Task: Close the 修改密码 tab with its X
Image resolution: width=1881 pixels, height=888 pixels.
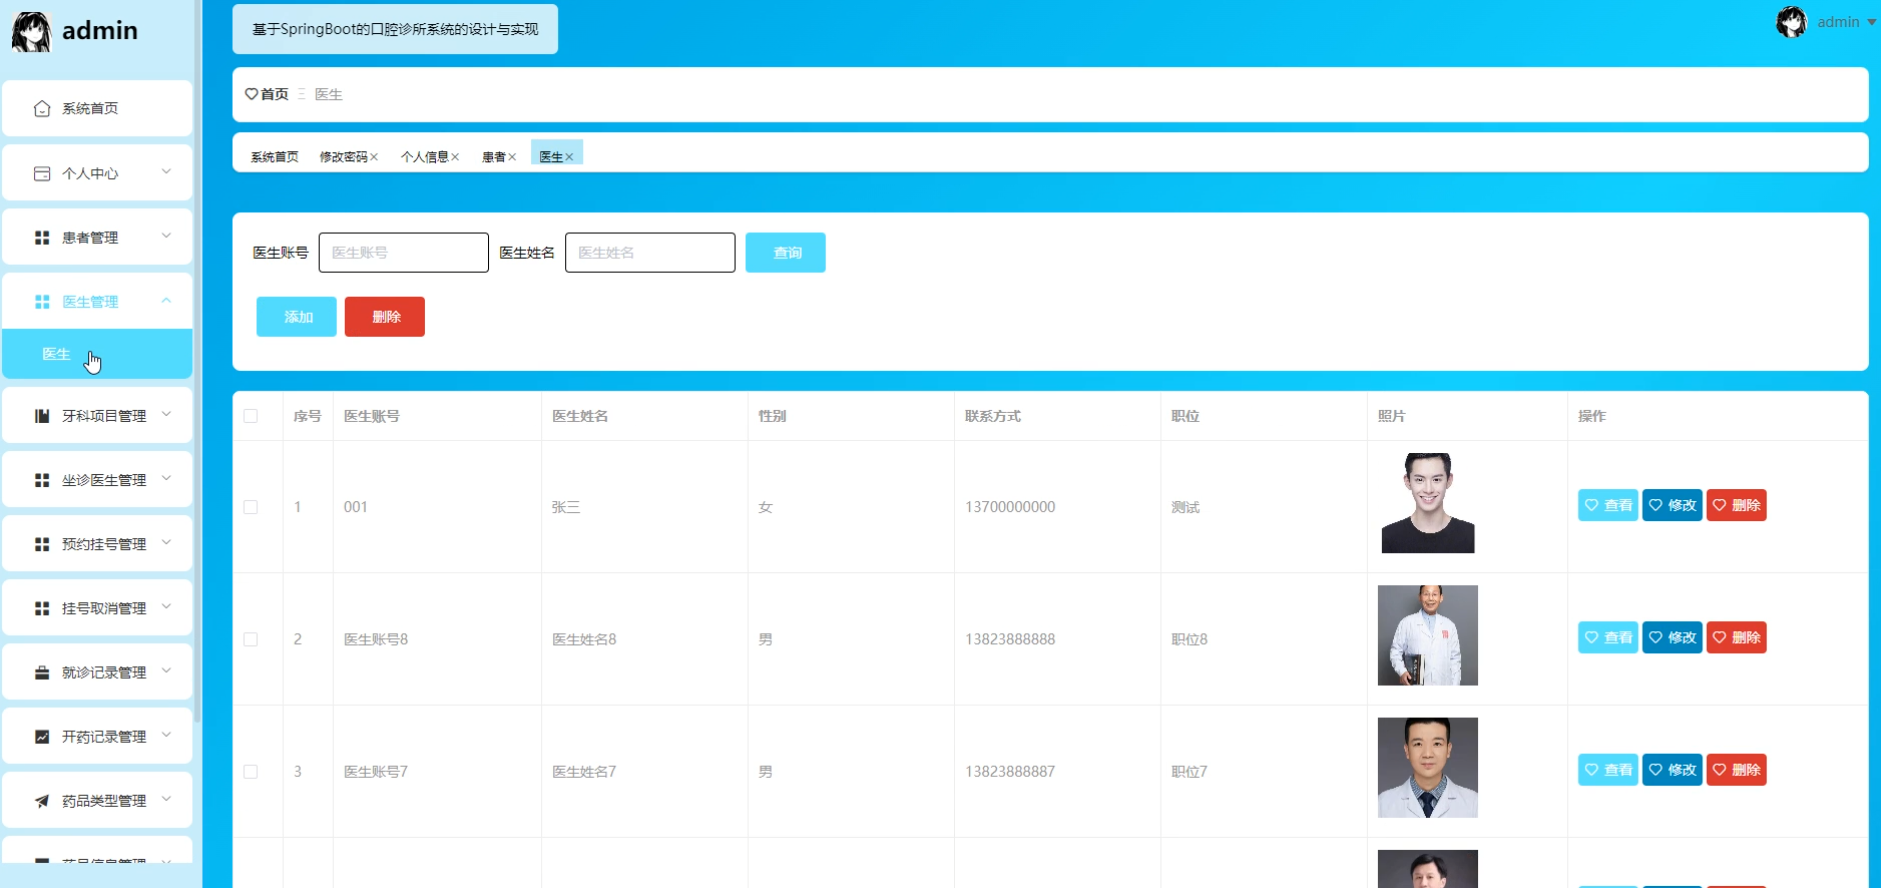Action: coord(374,157)
